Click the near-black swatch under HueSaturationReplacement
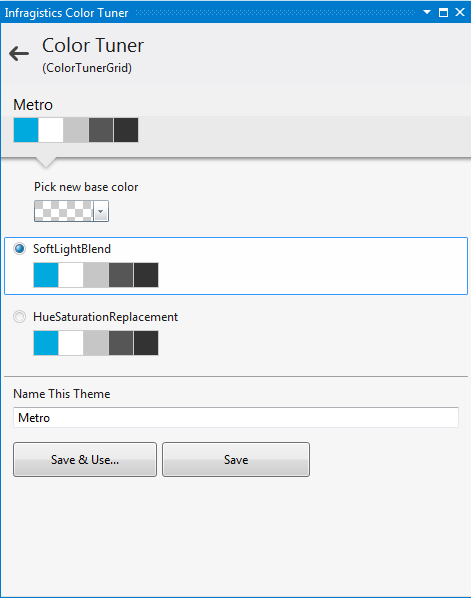 146,343
